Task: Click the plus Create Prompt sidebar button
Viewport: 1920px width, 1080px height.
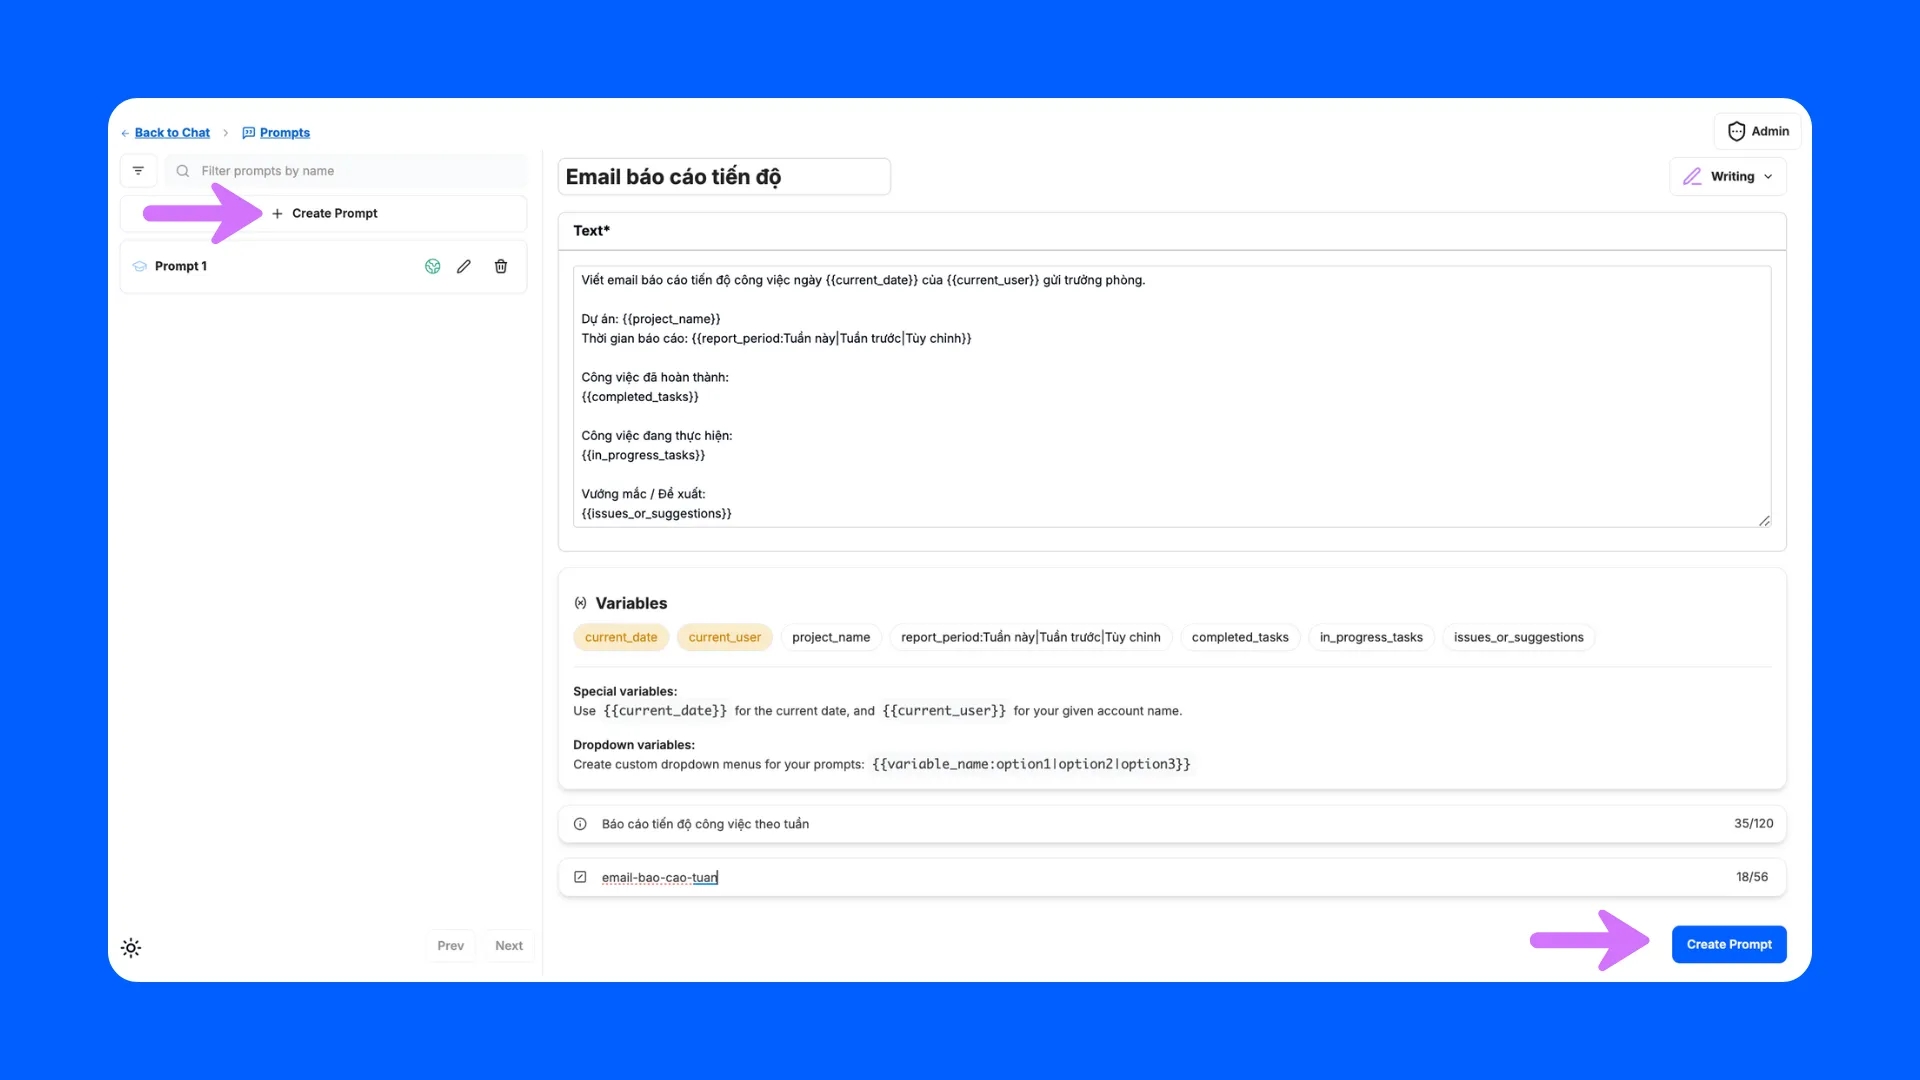Action: click(324, 213)
